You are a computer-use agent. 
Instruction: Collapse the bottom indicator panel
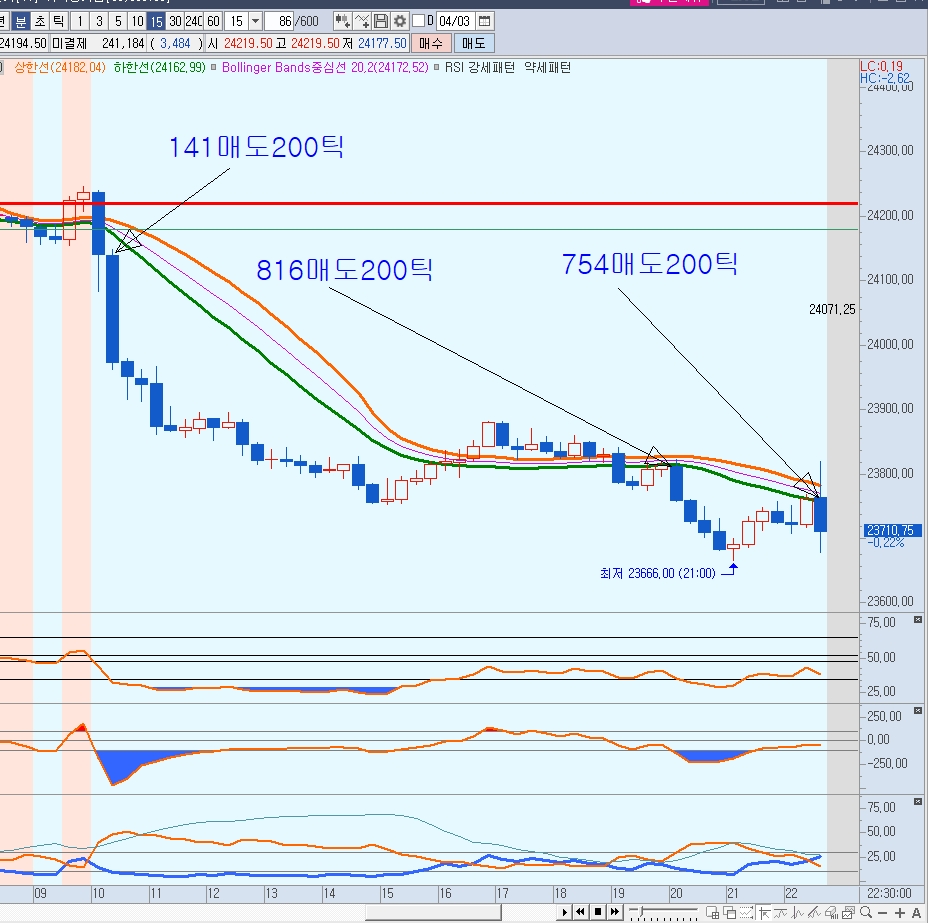(x=917, y=802)
